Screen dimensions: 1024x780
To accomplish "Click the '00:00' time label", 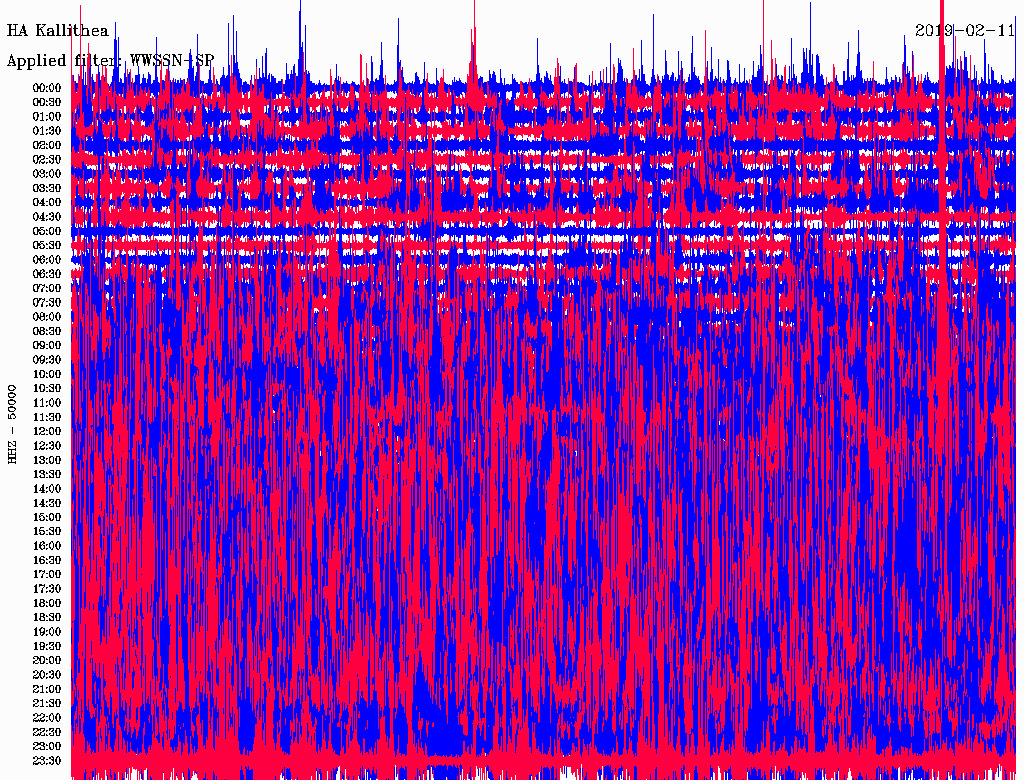I will point(47,88).
